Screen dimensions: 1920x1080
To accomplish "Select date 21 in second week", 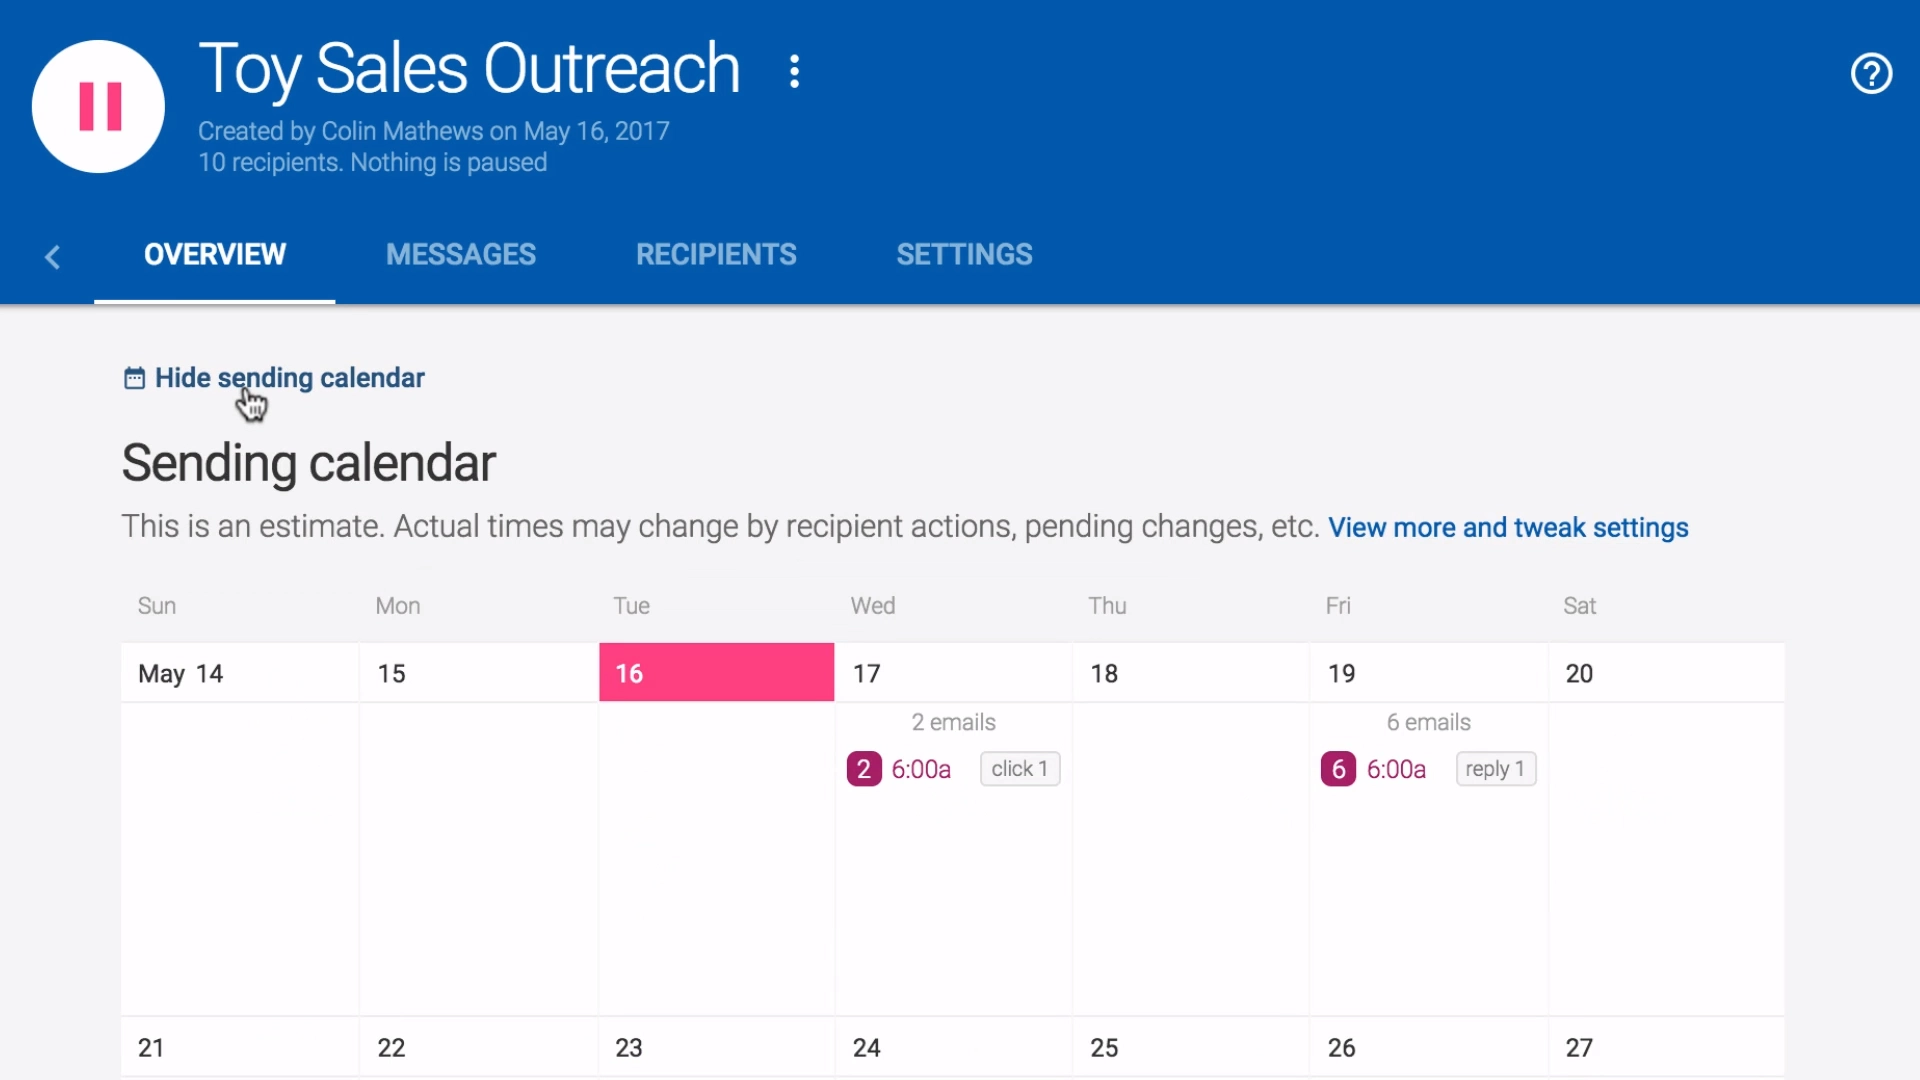I will (x=151, y=1048).
